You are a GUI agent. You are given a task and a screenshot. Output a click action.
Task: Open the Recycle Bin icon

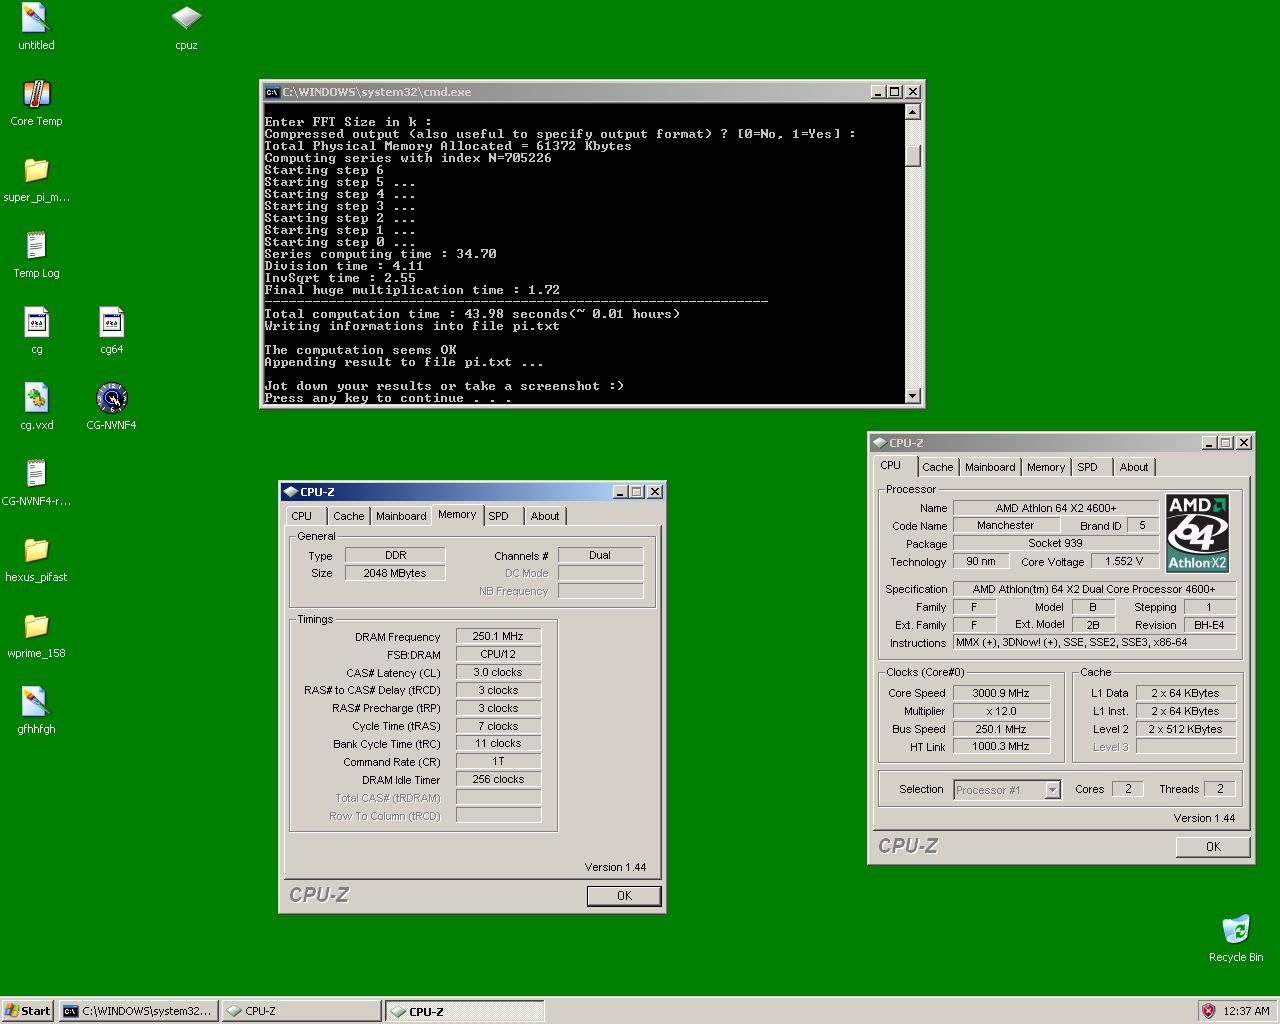1236,938
